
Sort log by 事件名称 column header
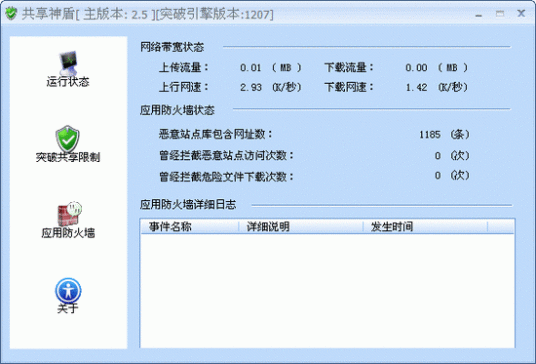[189, 227]
